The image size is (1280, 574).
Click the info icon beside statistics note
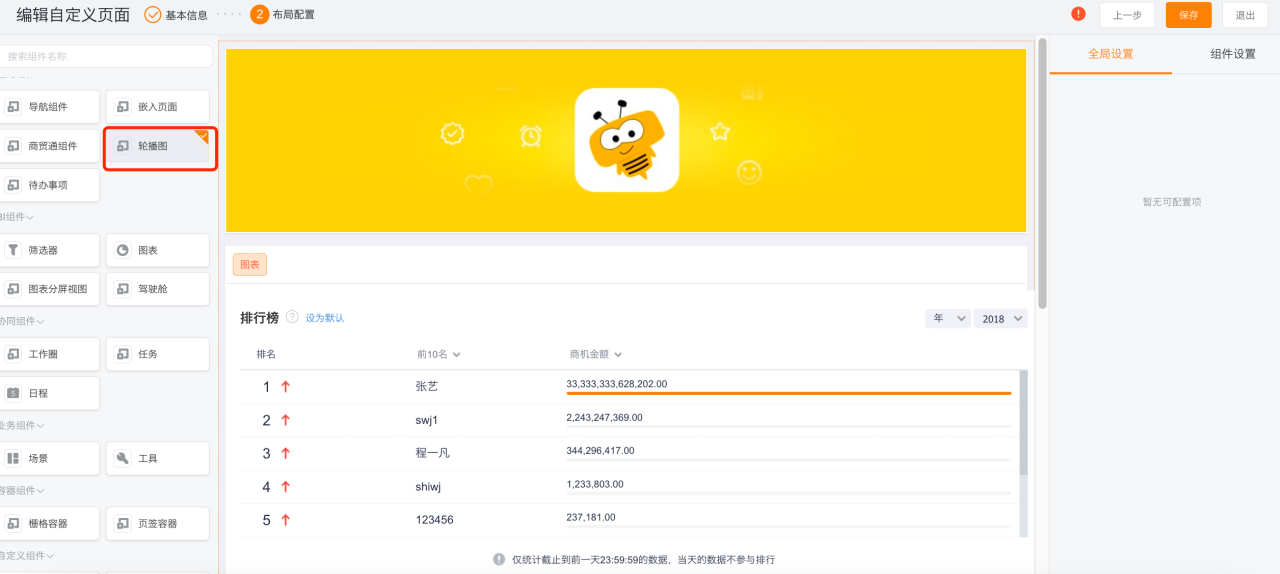(499, 559)
